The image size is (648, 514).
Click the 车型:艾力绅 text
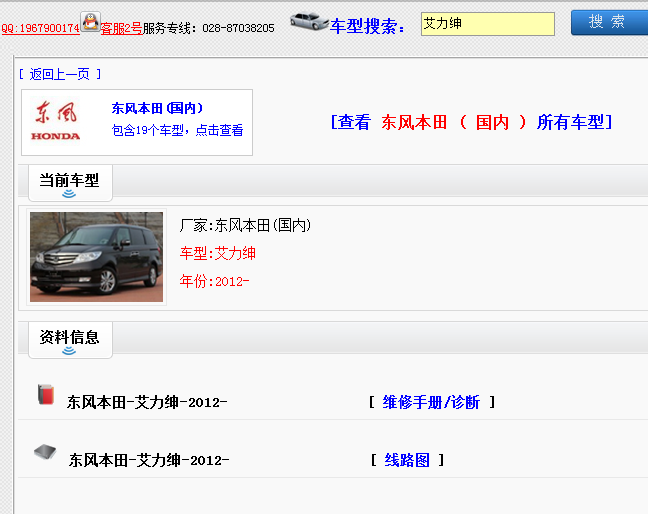pyautogui.click(x=218, y=253)
